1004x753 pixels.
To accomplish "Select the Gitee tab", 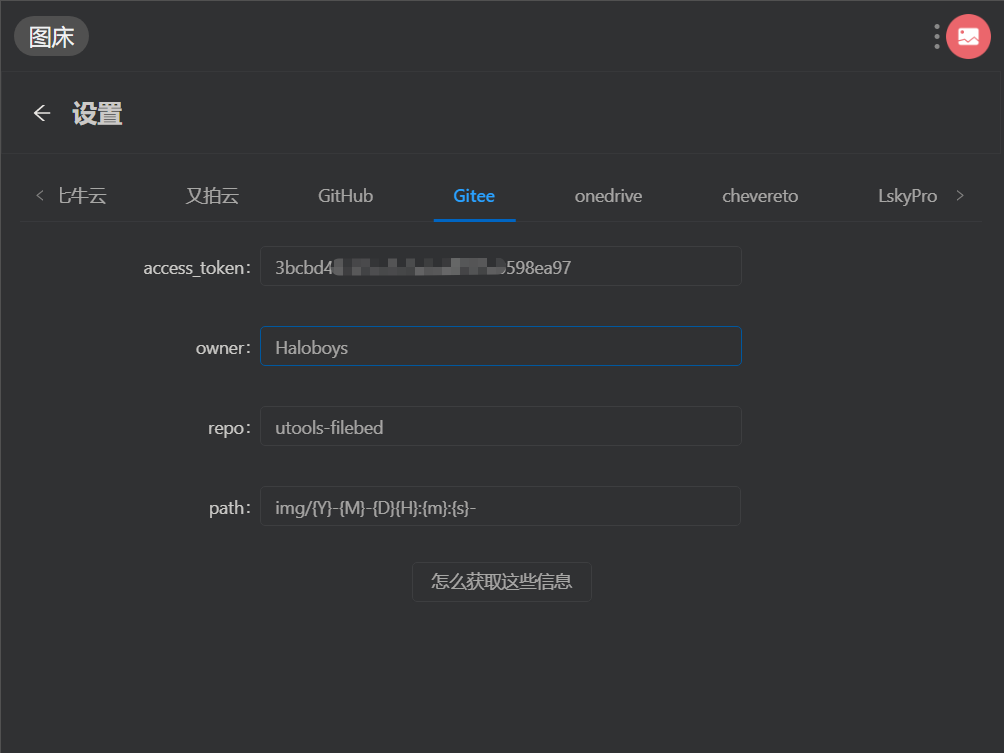I will pyautogui.click(x=474, y=195).
